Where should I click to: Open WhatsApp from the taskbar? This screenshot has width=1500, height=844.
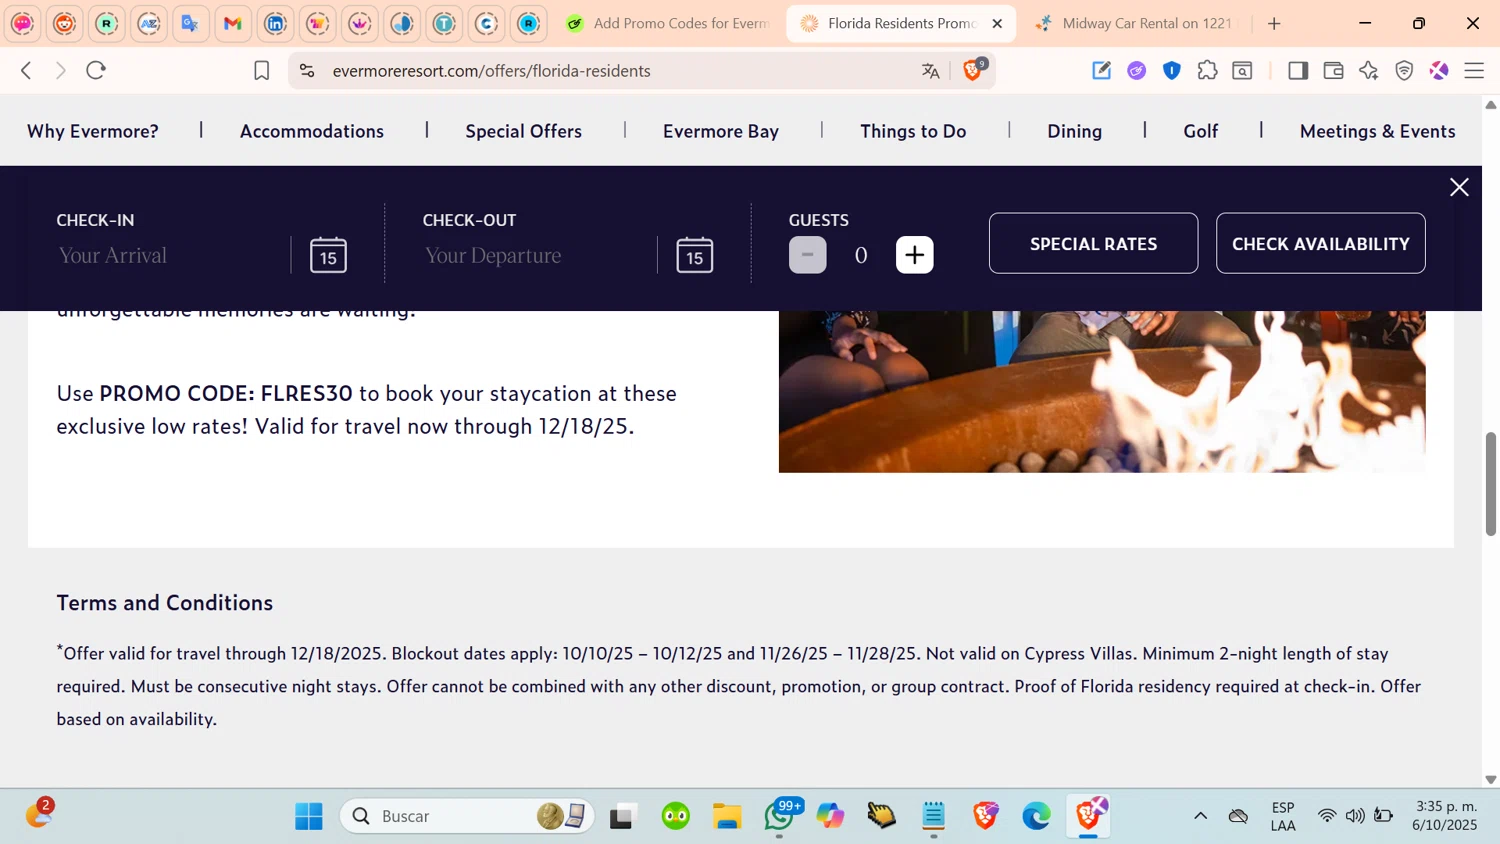pos(779,816)
